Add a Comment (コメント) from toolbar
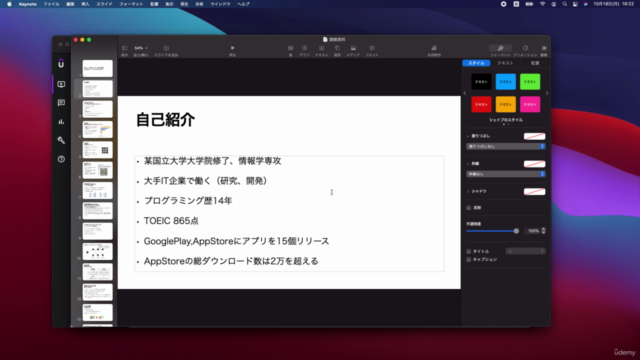This screenshot has width=640, height=360. click(372, 48)
